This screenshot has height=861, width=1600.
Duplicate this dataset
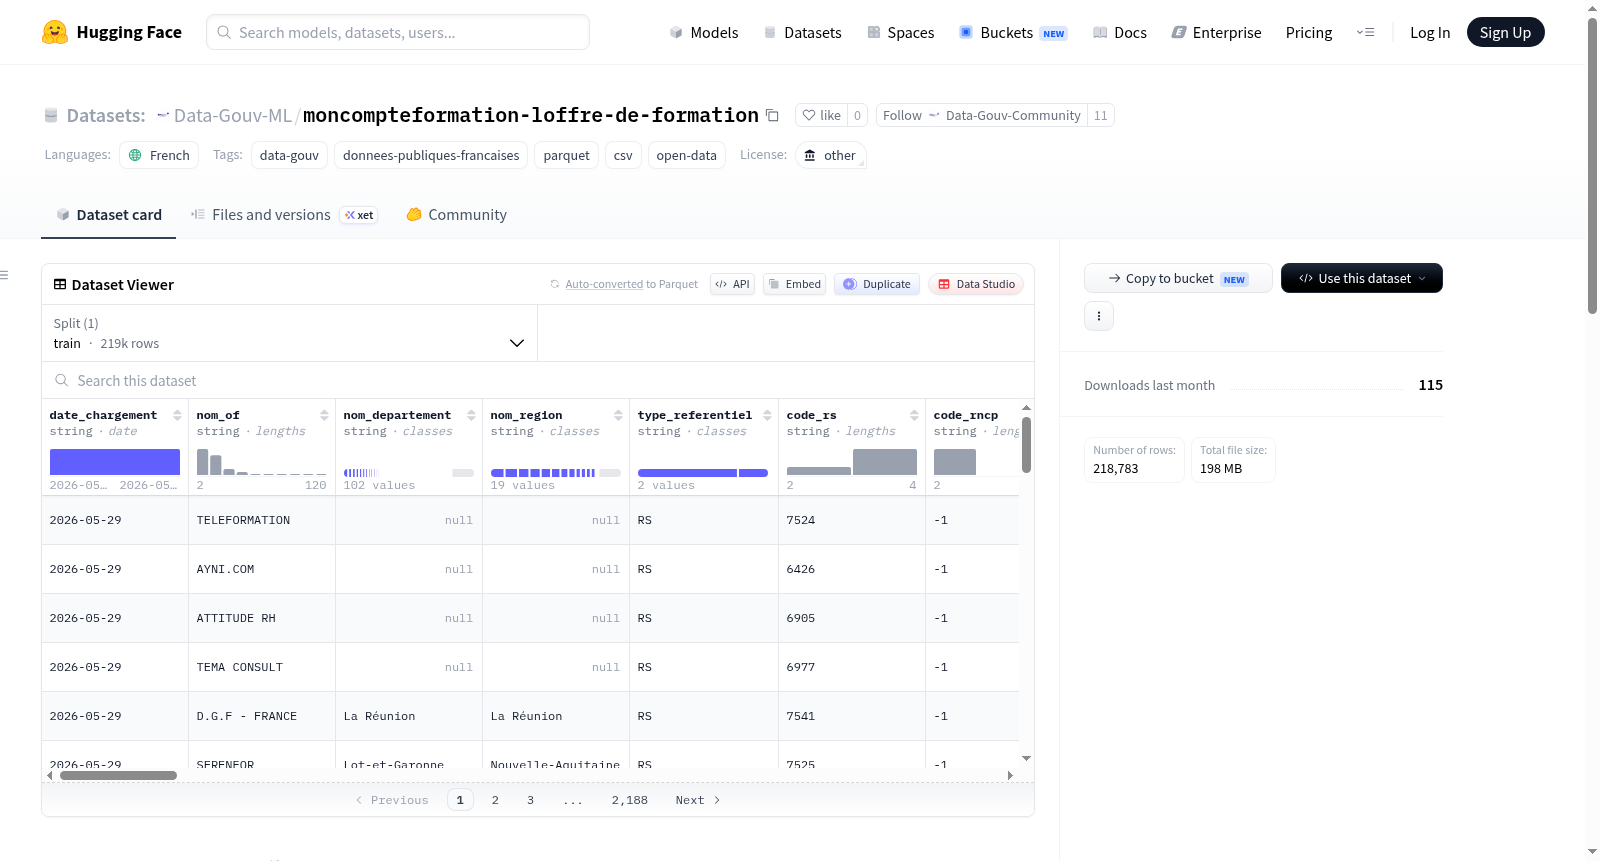[x=877, y=284]
